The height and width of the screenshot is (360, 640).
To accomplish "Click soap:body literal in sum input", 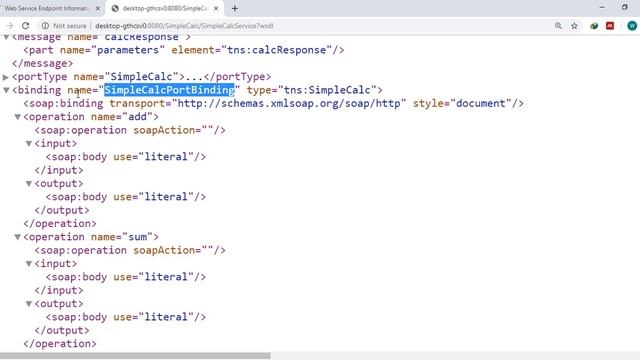I will (126, 277).
